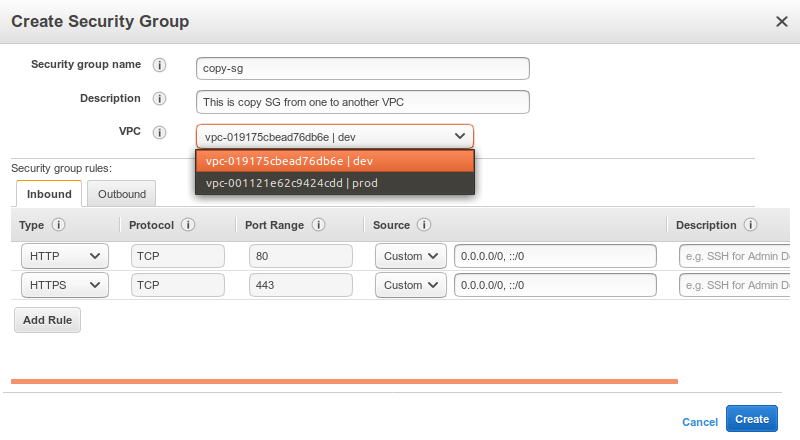The width and height of the screenshot is (800, 440).
Task: Click info icon in Source column header
Action: [x=424, y=226]
